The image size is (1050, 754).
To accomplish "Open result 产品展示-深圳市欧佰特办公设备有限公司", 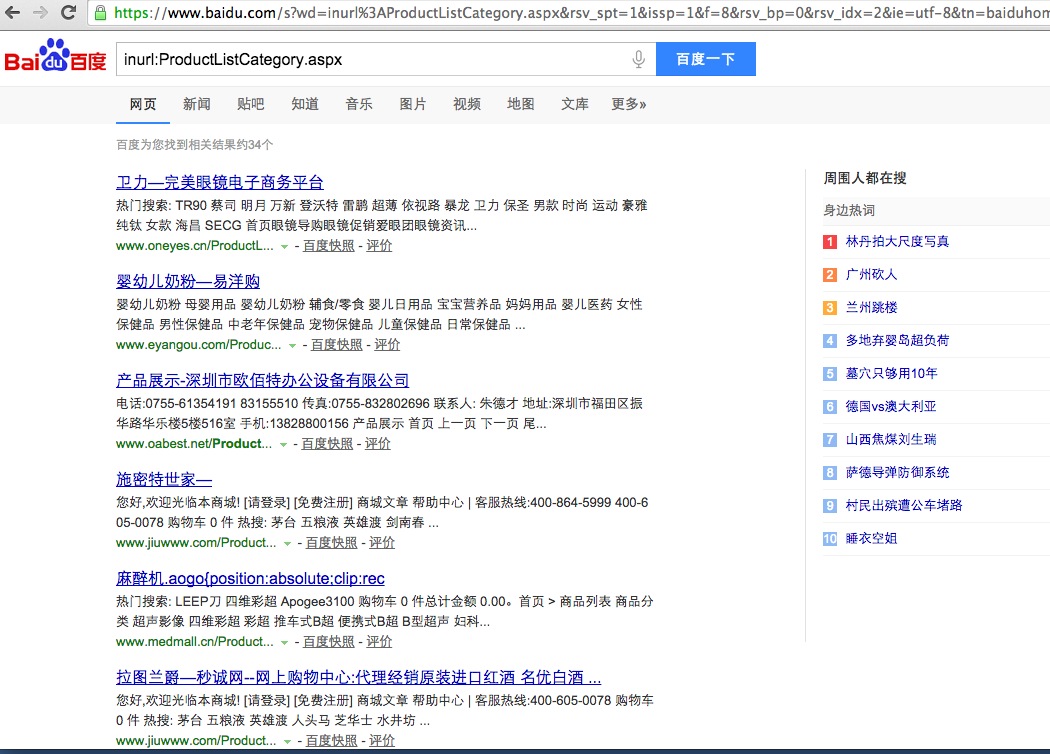I will [262, 380].
